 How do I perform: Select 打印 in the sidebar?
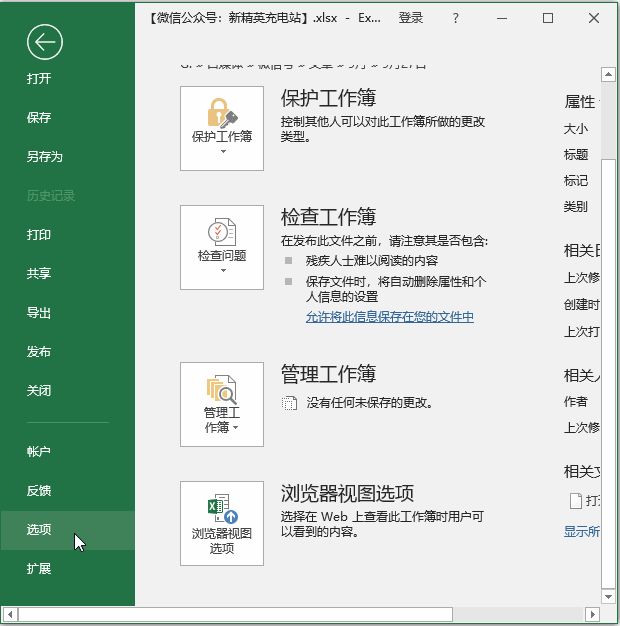[x=39, y=235]
